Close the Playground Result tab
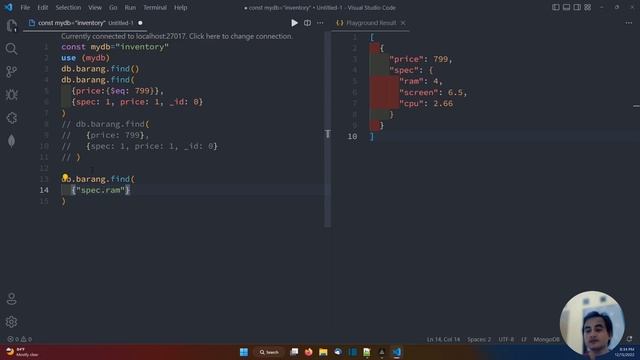The image size is (640, 360). [403, 23]
